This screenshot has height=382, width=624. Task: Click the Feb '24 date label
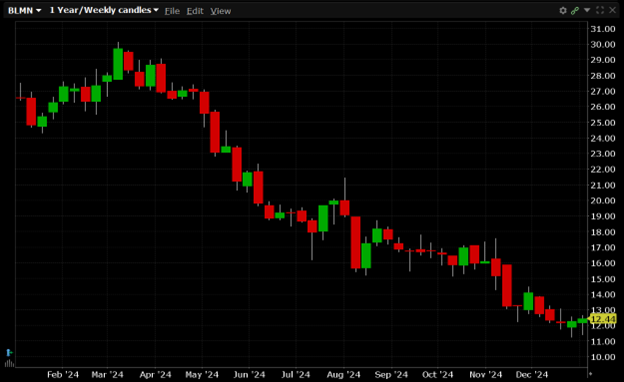(63, 375)
